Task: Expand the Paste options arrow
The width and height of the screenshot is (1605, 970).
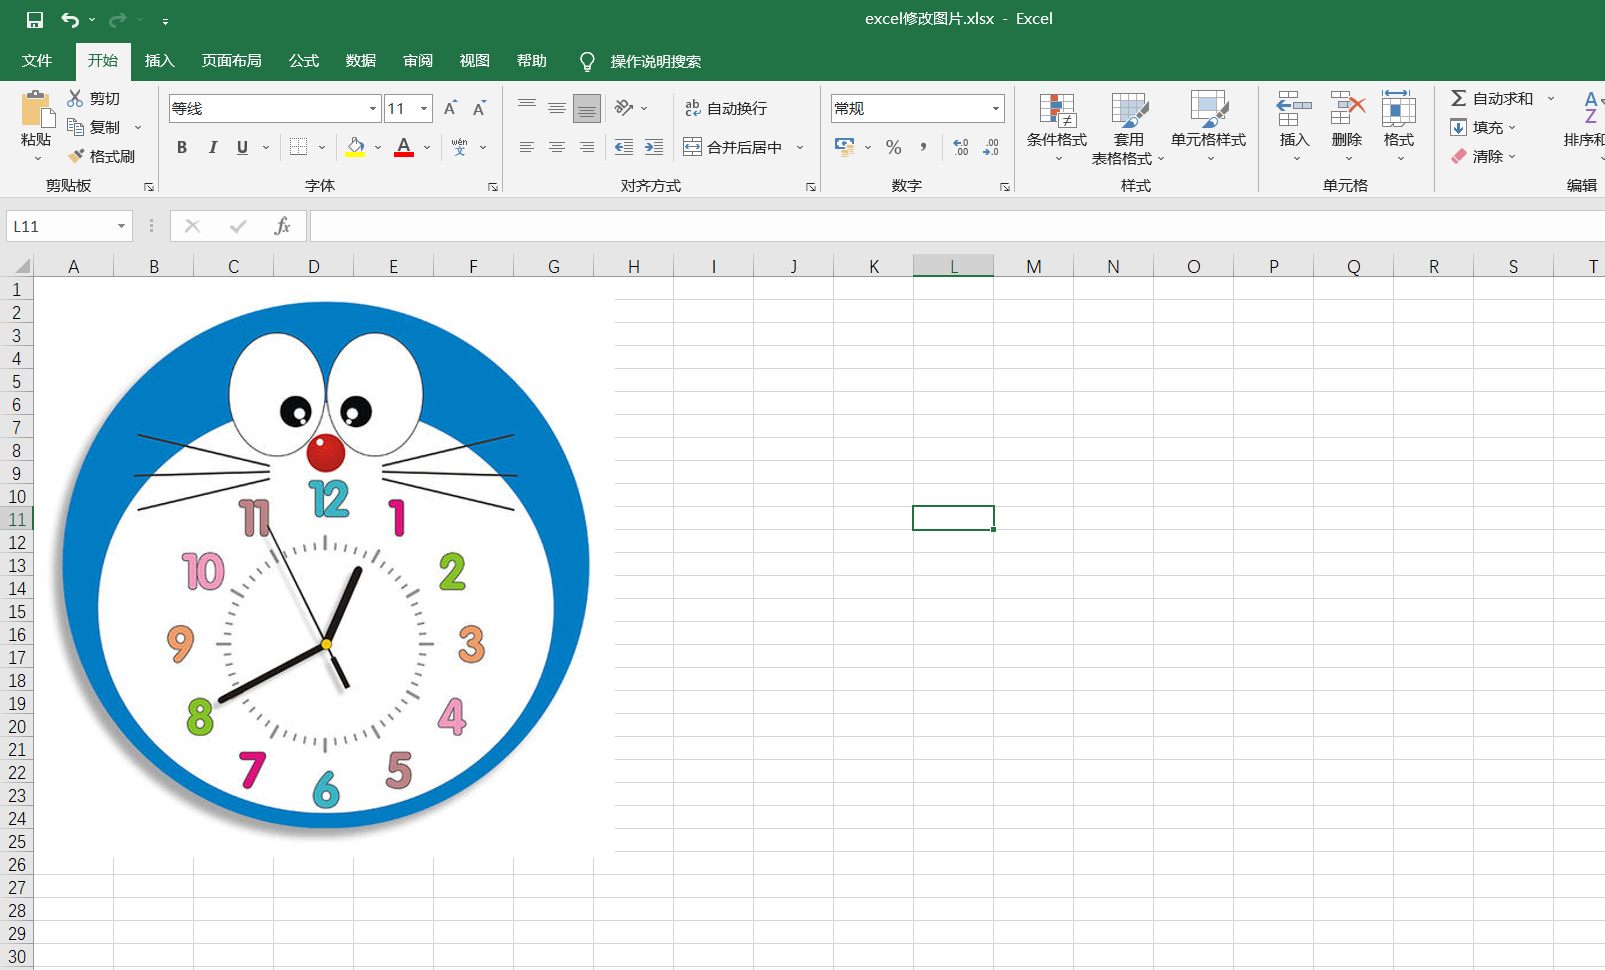Action: (x=37, y=158)
